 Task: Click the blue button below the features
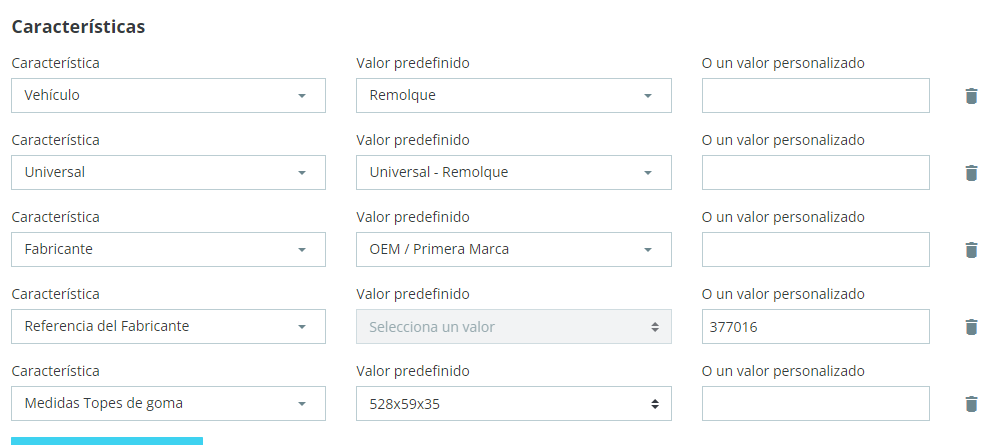coord(107,440)
